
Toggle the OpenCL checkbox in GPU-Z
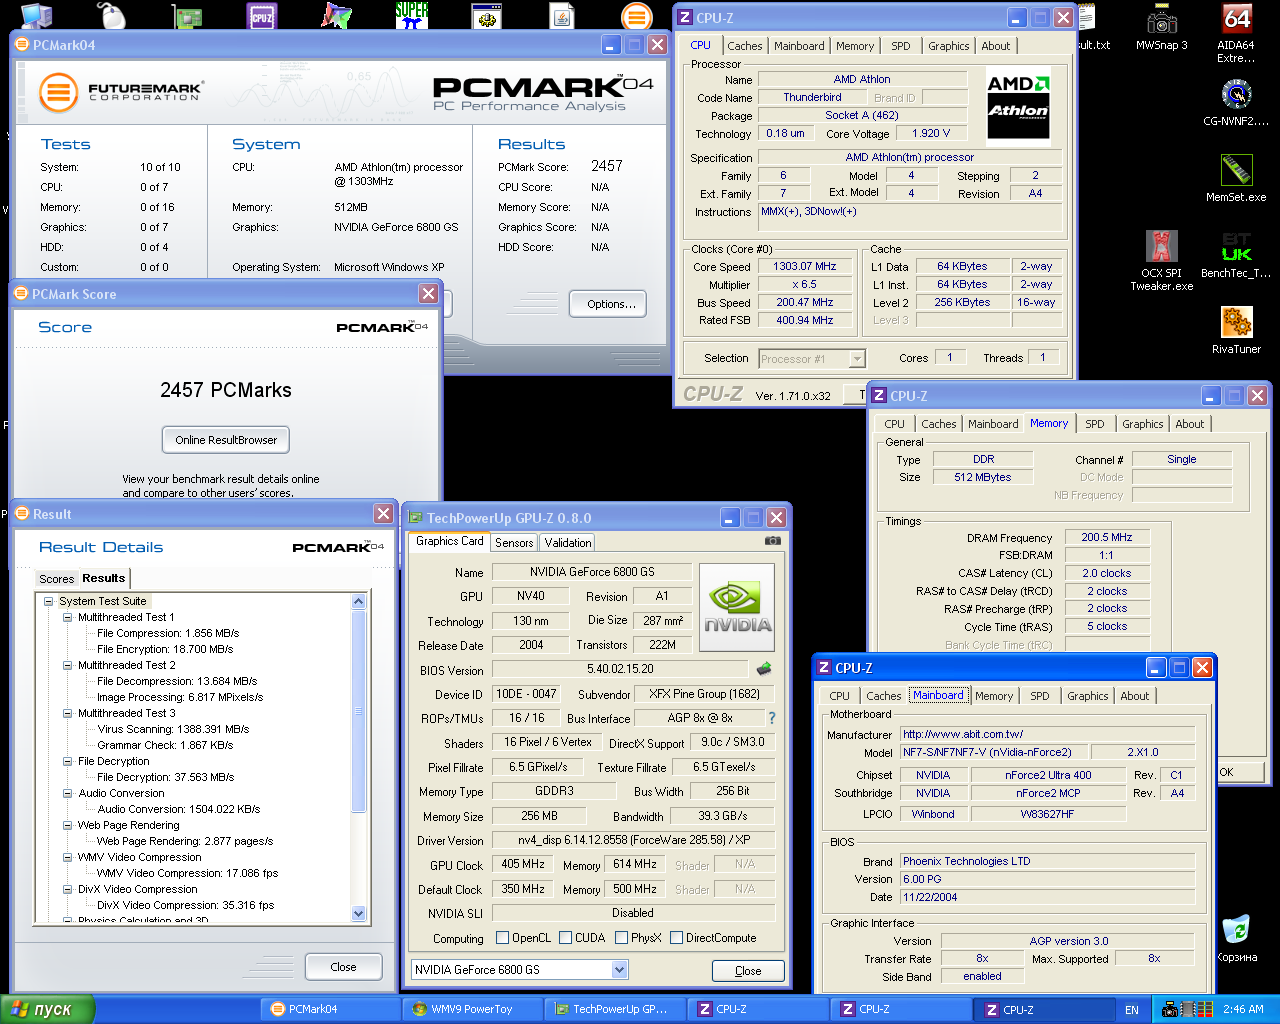(x=503, y=938)
